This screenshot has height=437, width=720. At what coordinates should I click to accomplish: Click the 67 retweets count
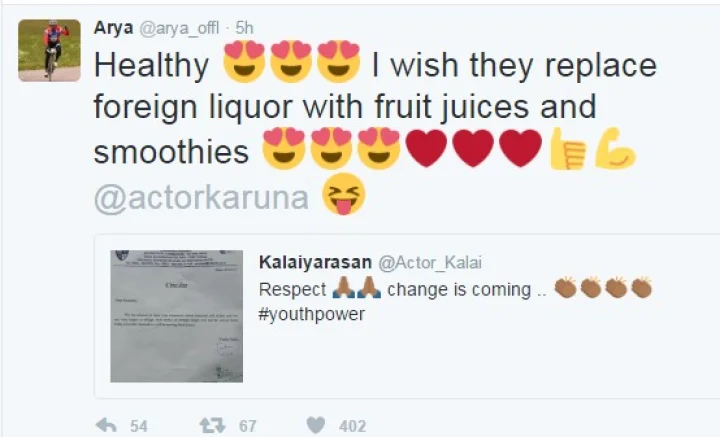[x=248, y=426]
